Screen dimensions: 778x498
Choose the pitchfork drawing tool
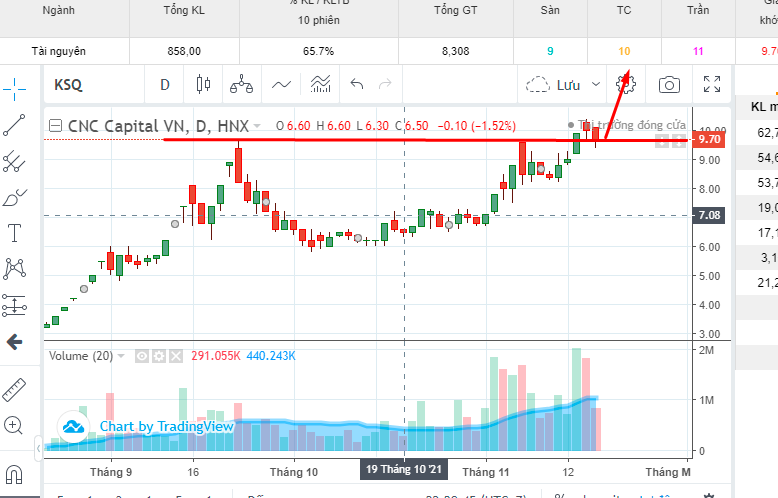coord(14,161)
